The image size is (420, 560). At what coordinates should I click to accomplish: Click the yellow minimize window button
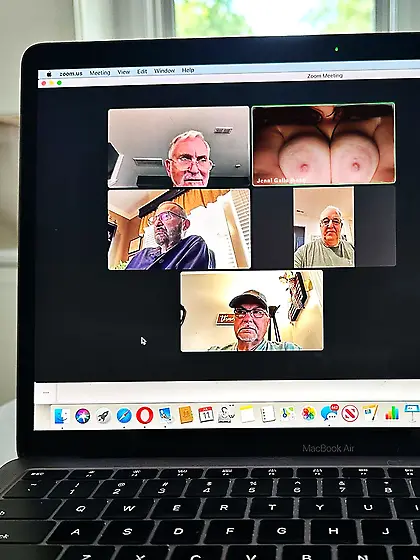point(51,83)
